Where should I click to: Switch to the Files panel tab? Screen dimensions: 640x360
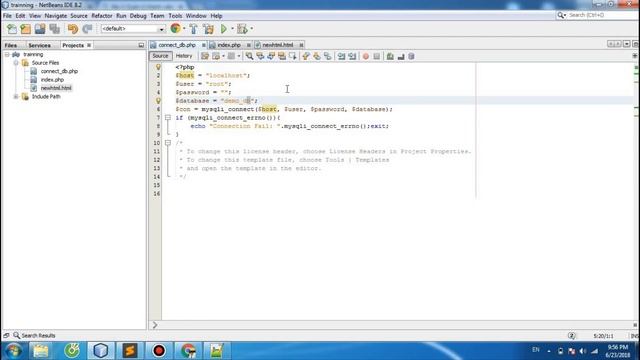click(11, 45)
